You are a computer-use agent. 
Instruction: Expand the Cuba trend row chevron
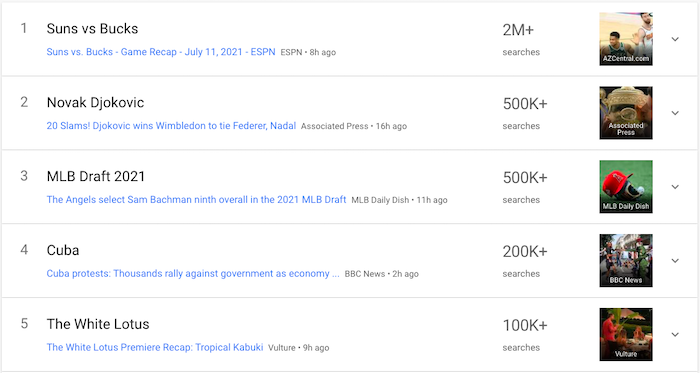[675, 261]
